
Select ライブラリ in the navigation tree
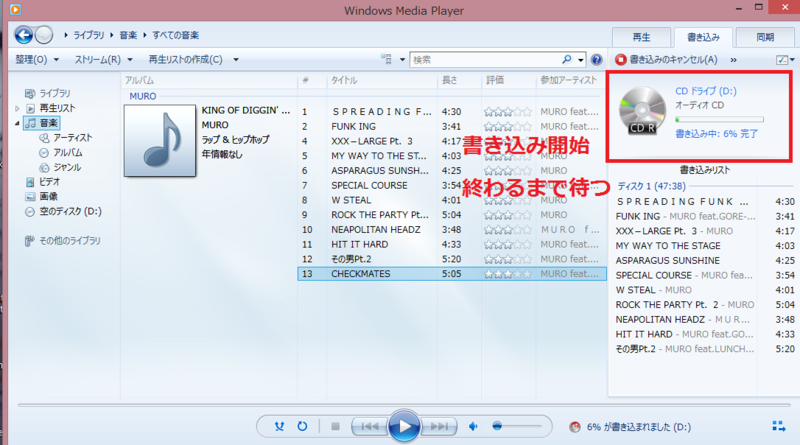tap(55, 93)
